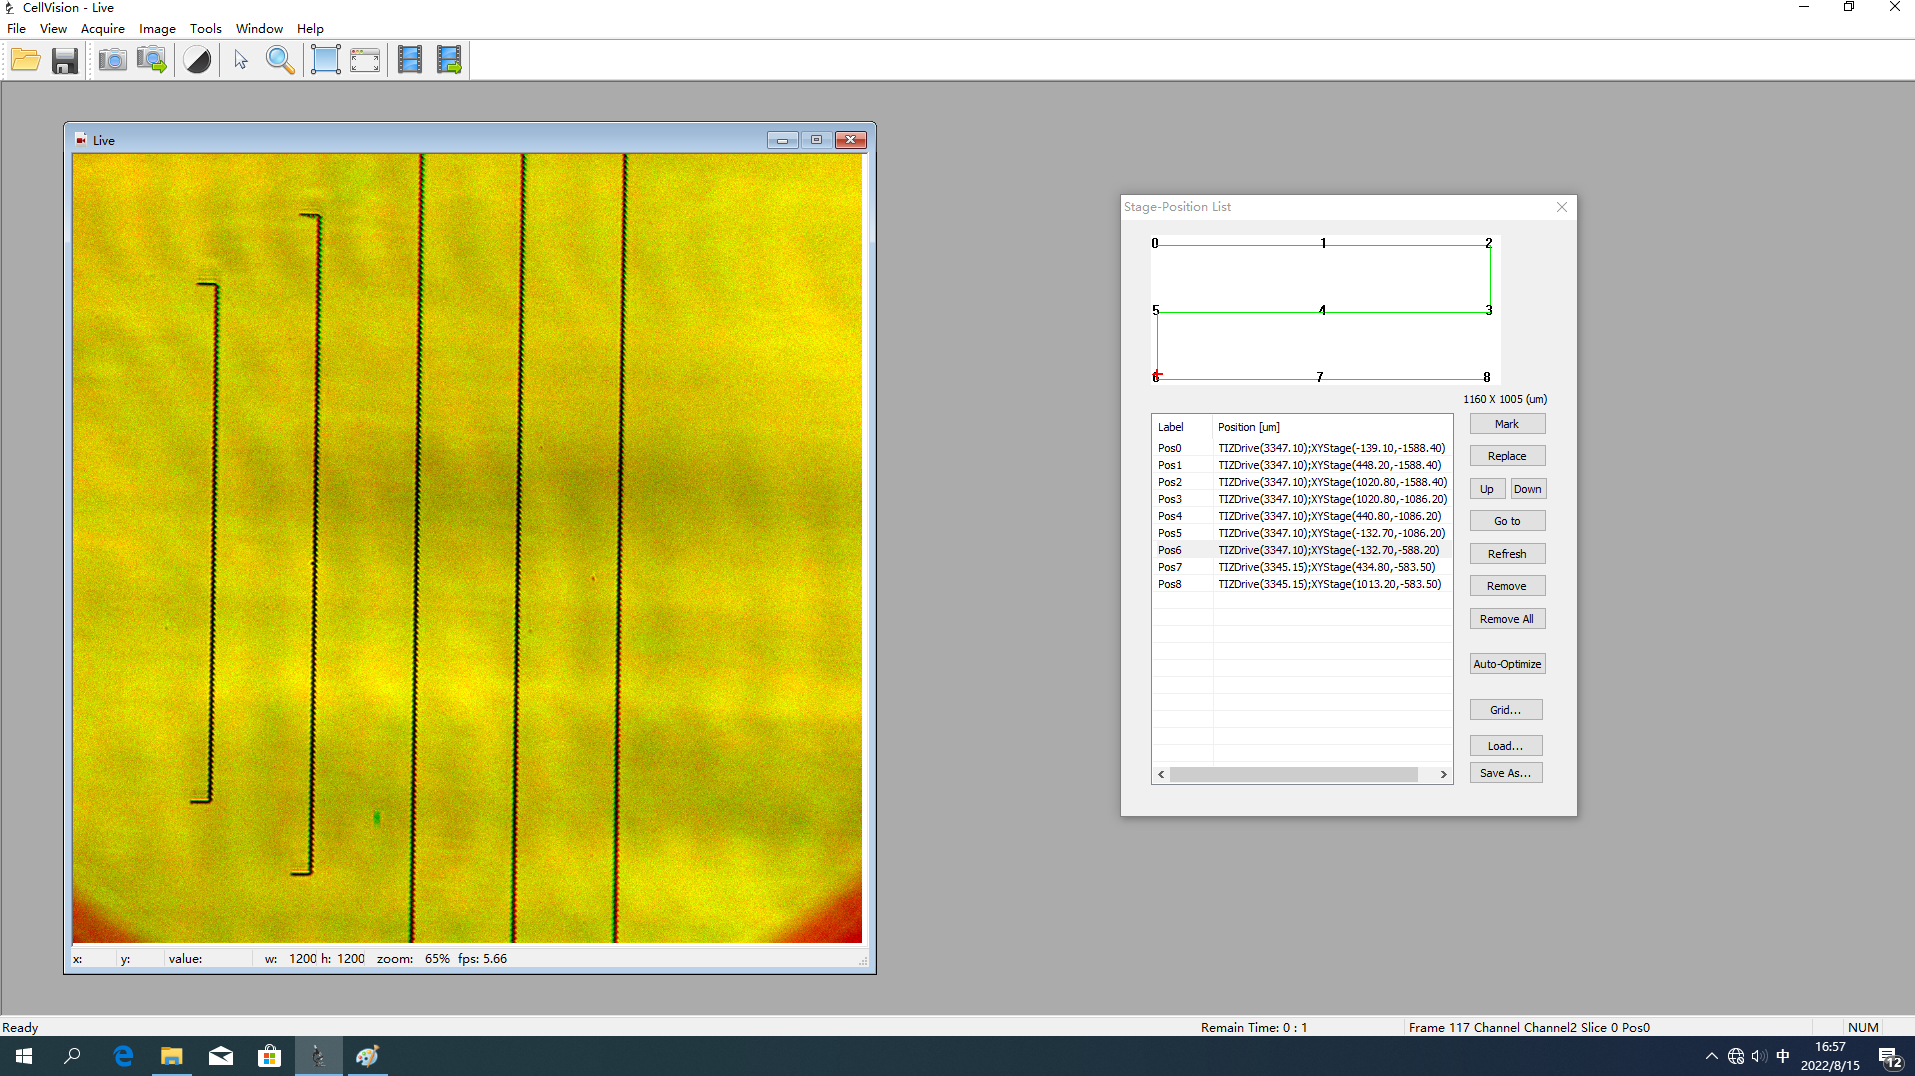Image resolution: width=1915 pixels, height=1076 pixels.
Task: Click the blue rectangle region selection icon
Action: tap(326, 60)
